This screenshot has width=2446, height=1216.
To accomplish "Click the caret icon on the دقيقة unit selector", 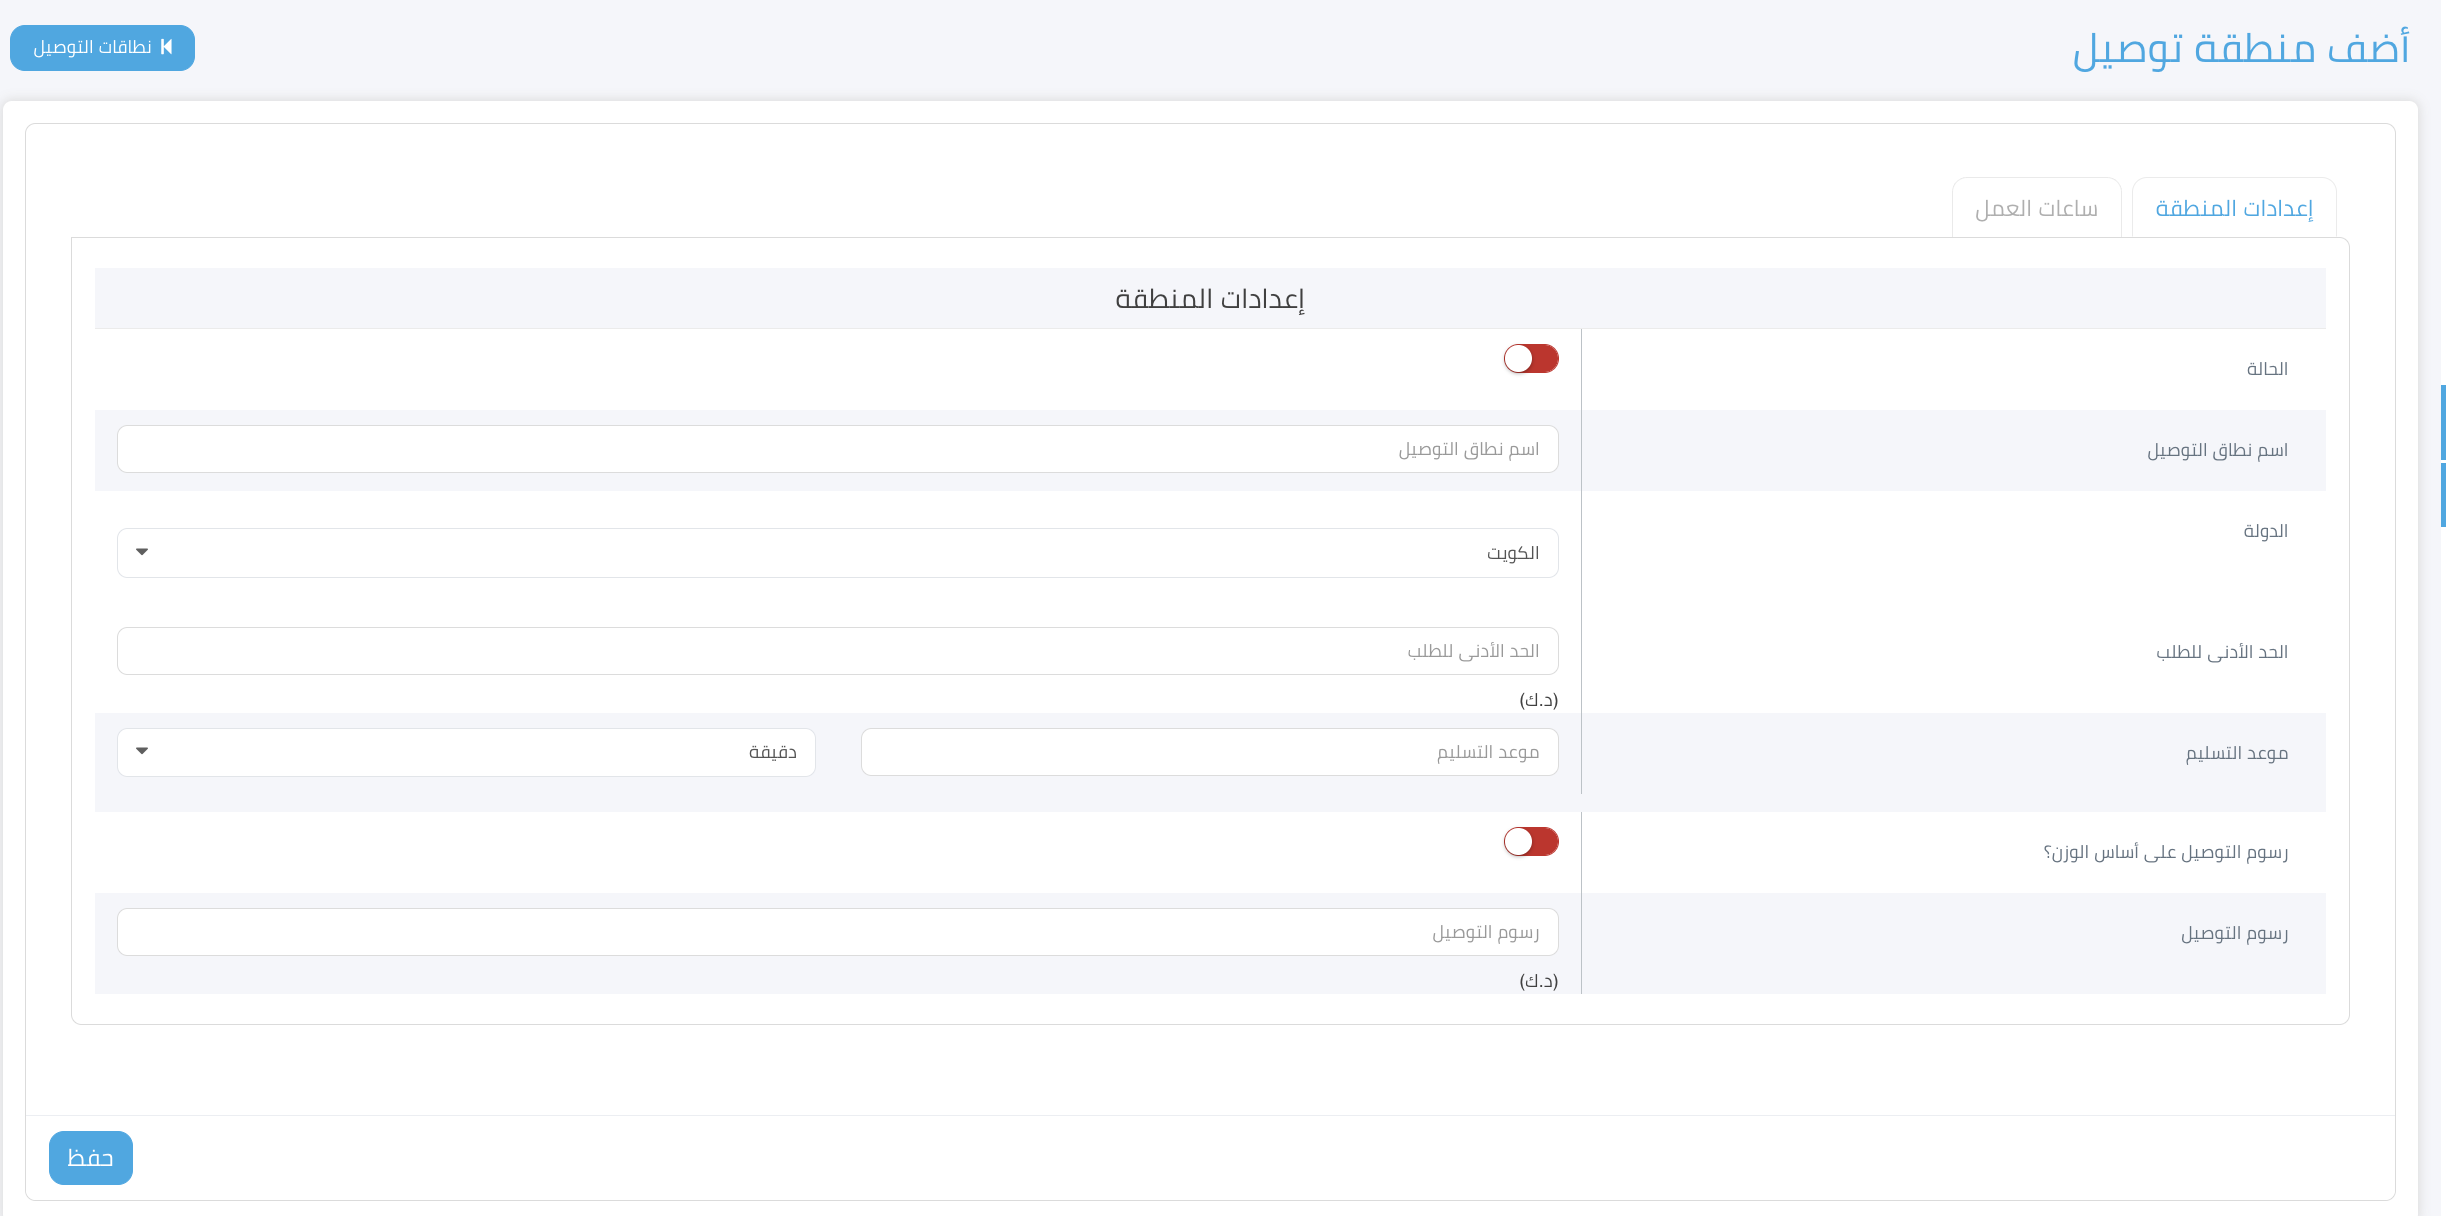I will 141,751.
